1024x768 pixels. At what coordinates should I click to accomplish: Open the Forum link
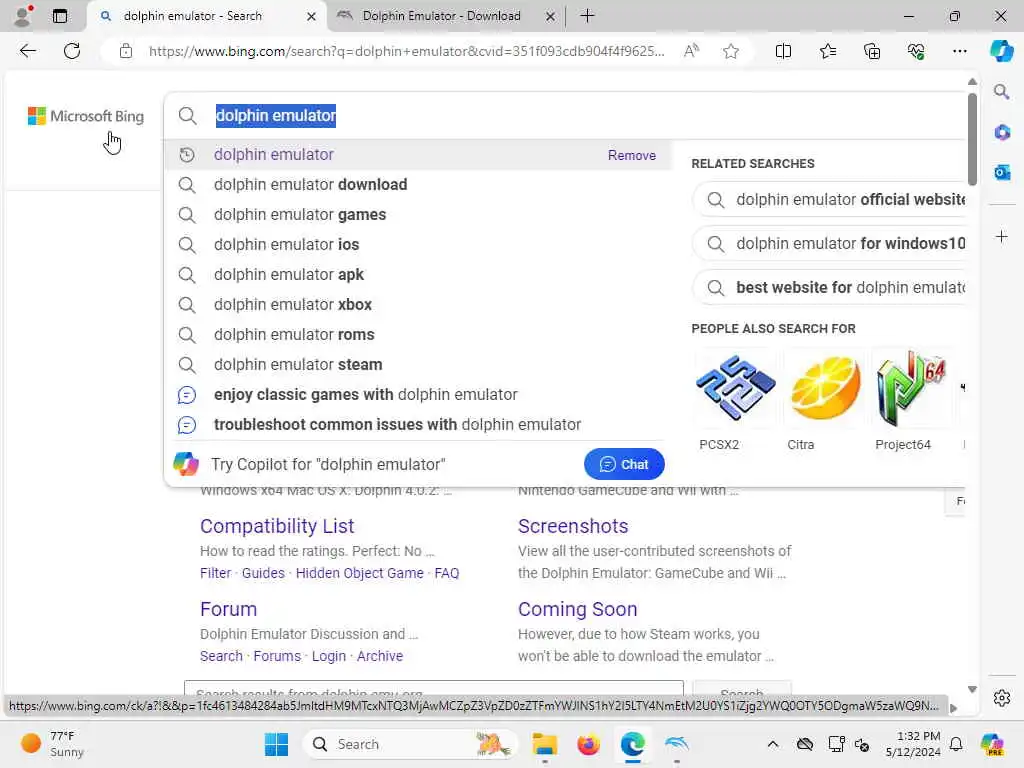pyautogui.click(x=229, y=609)
